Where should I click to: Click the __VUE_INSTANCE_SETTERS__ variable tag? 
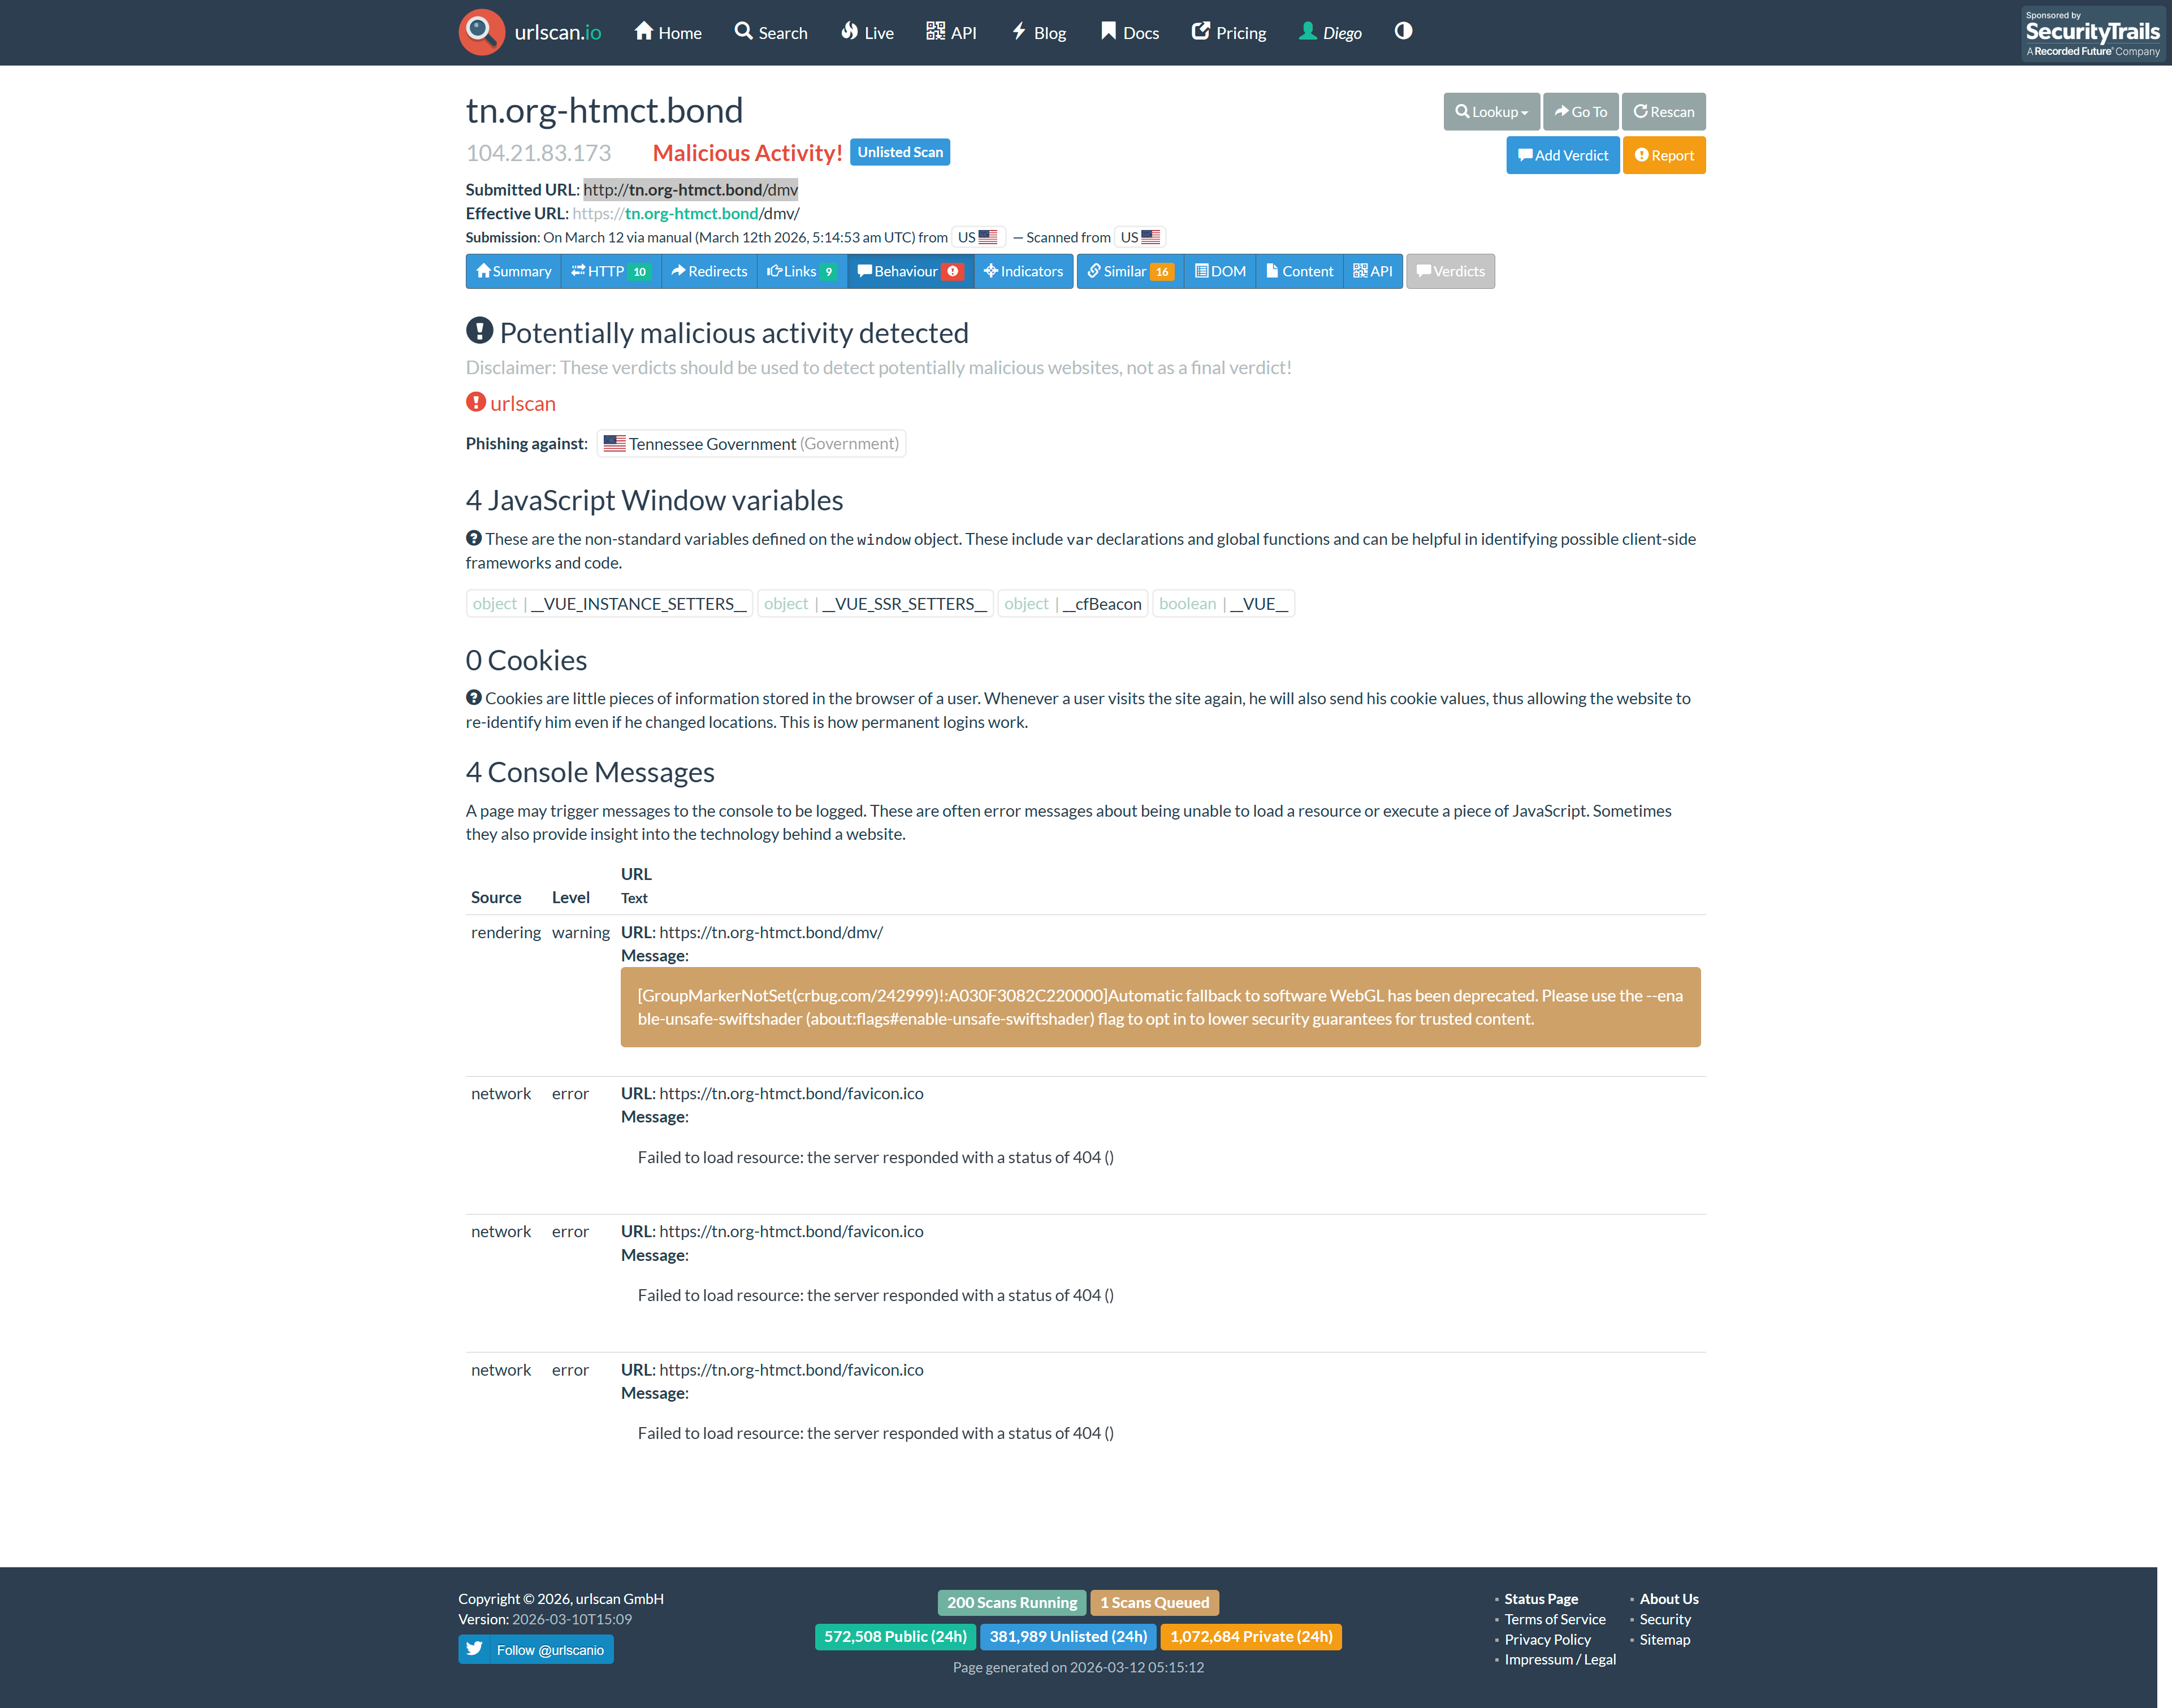pos(609,603)
